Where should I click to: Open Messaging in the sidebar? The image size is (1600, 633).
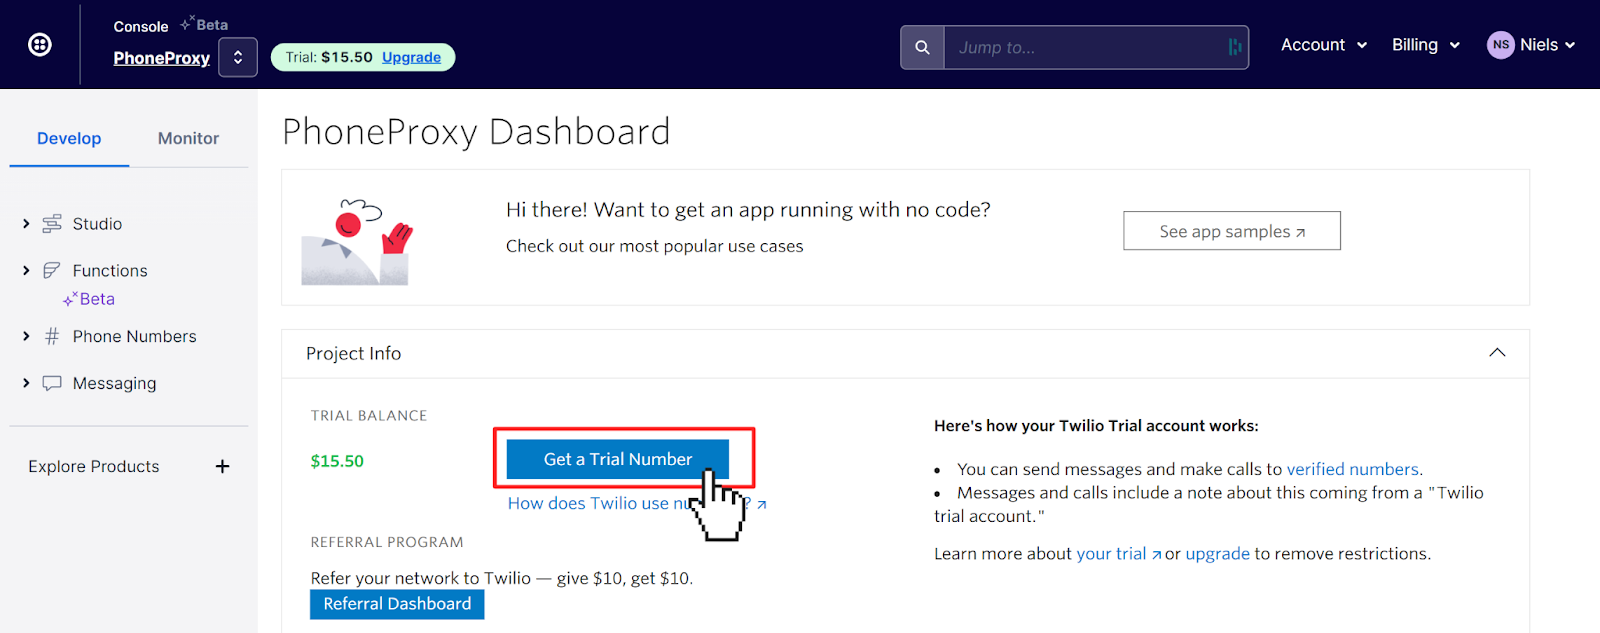115,384
